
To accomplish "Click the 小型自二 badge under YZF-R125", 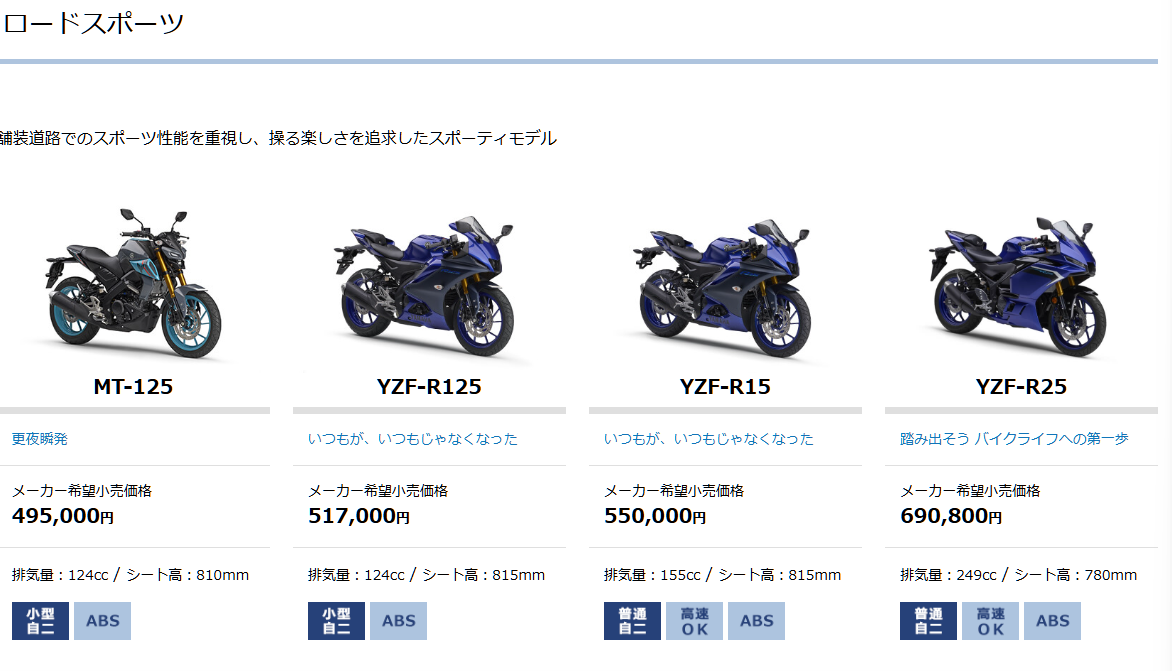I will tap(336, 621).
